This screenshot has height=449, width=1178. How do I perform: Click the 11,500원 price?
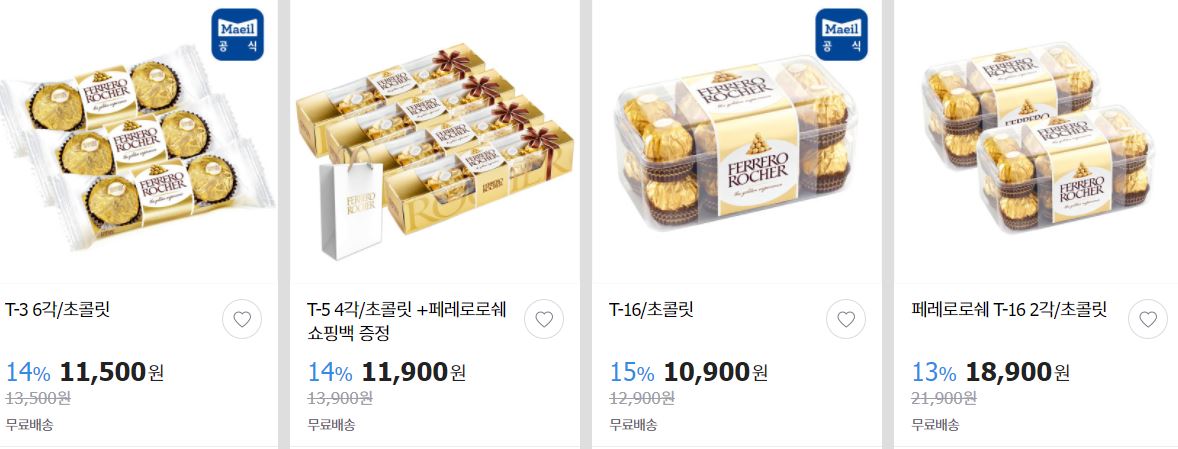coord(111,371)
